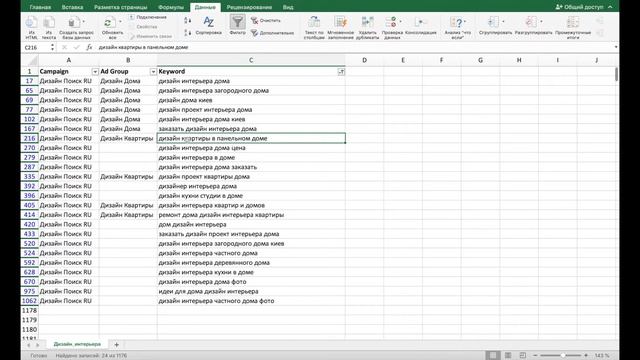Select the Дизайн_интерьера sheet tab
This screenshot has width=640, height=360.
coord(77,344)
